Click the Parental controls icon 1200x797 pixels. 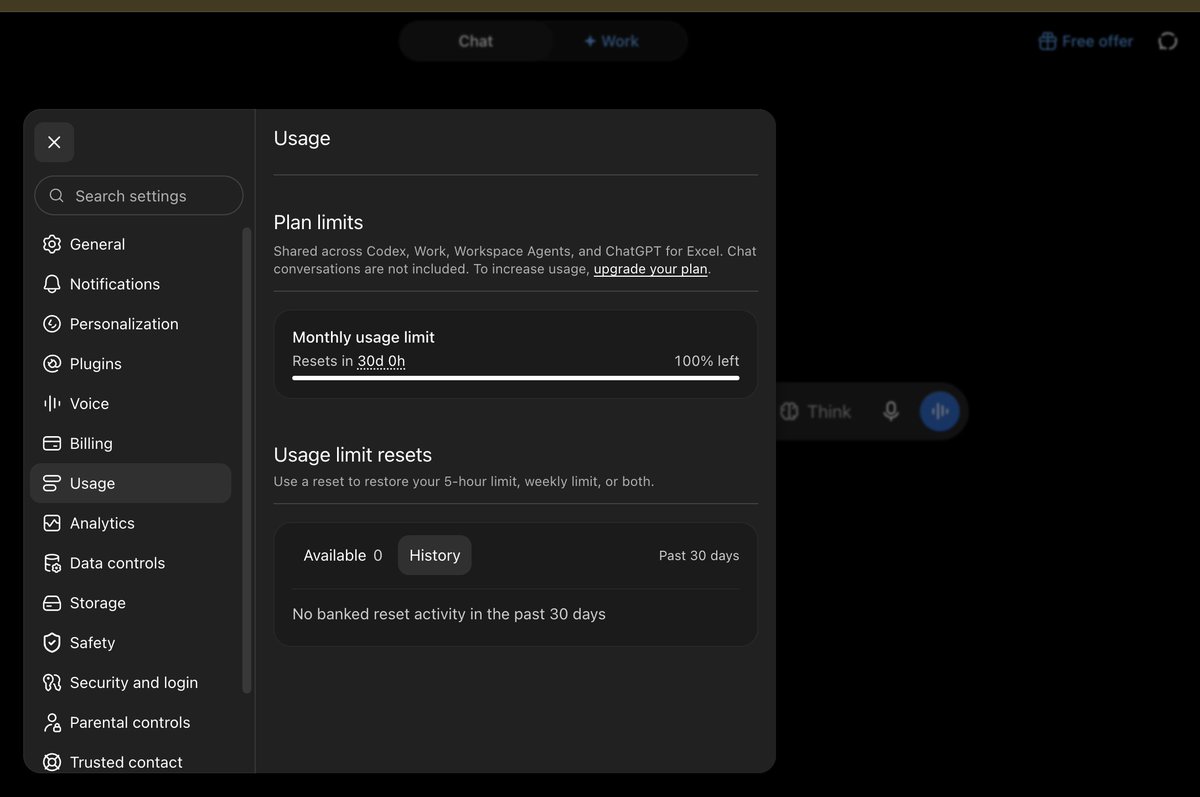(x=52, y=722)
